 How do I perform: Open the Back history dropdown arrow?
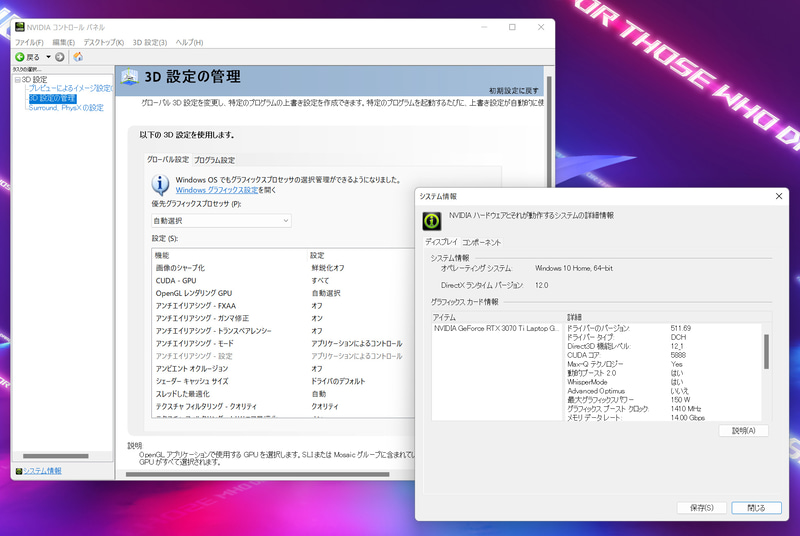[x=48, y=57]
